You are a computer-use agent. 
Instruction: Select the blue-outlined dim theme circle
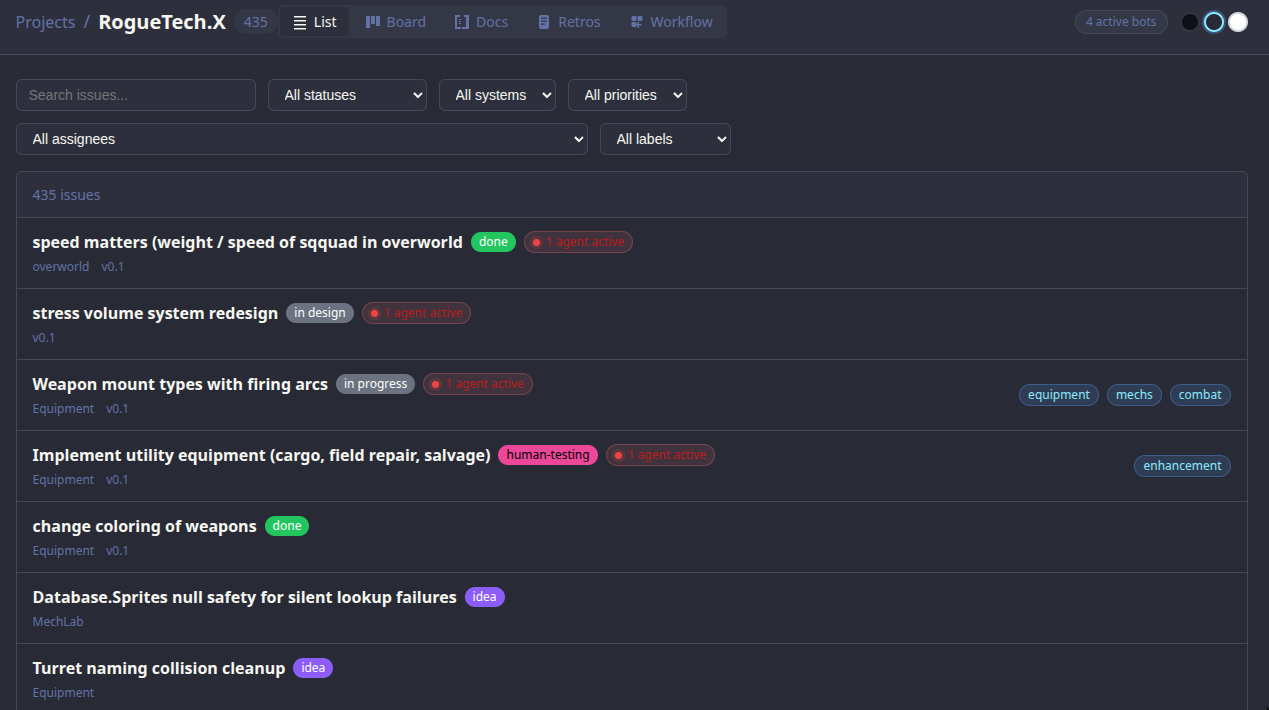click(1214, 22)
